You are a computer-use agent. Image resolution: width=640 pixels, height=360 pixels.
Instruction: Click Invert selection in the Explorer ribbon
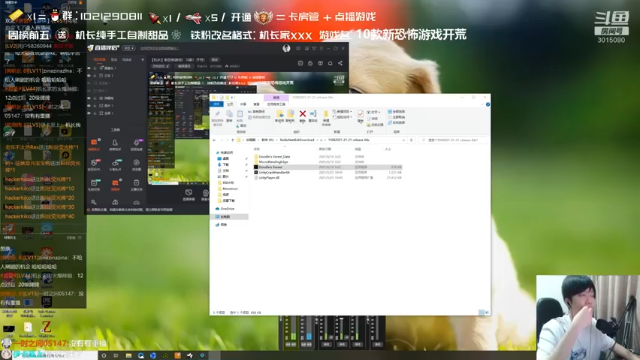click(x=396, y=122)
